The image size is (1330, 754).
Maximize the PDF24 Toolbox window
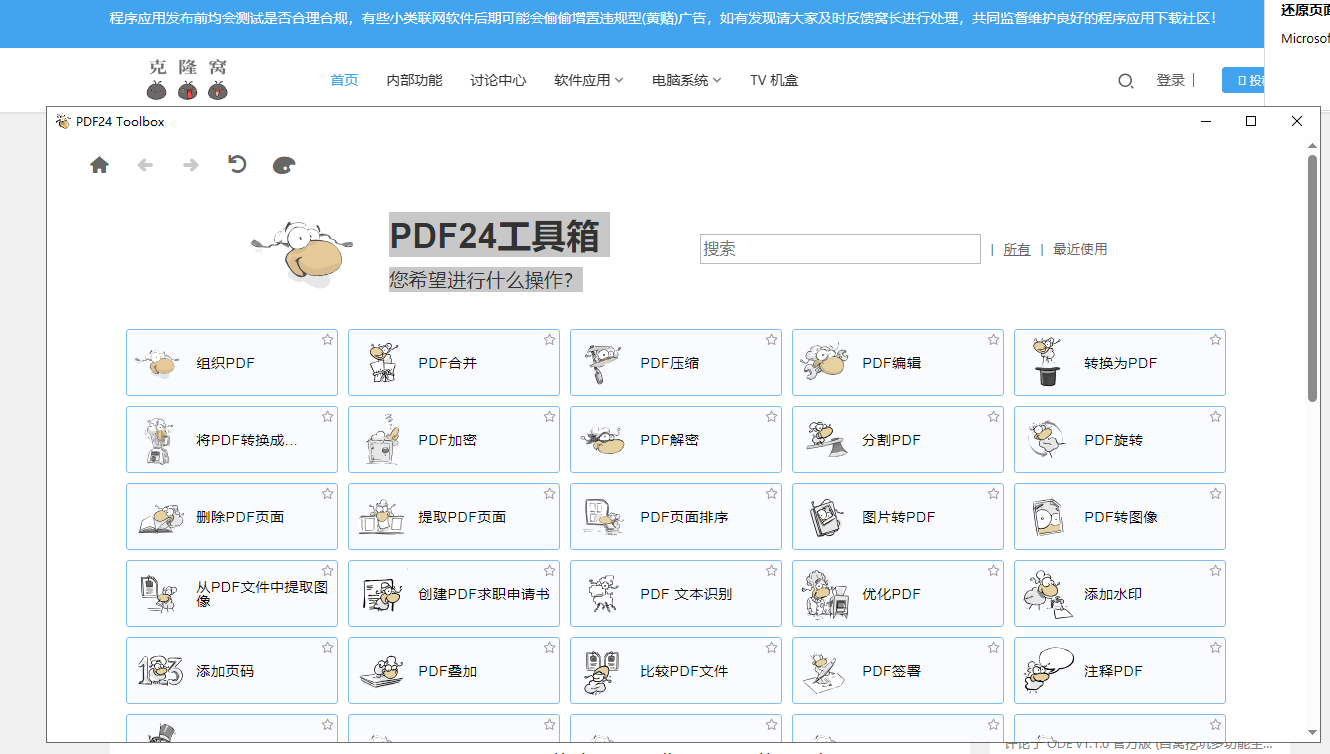tap(1251, 121)
